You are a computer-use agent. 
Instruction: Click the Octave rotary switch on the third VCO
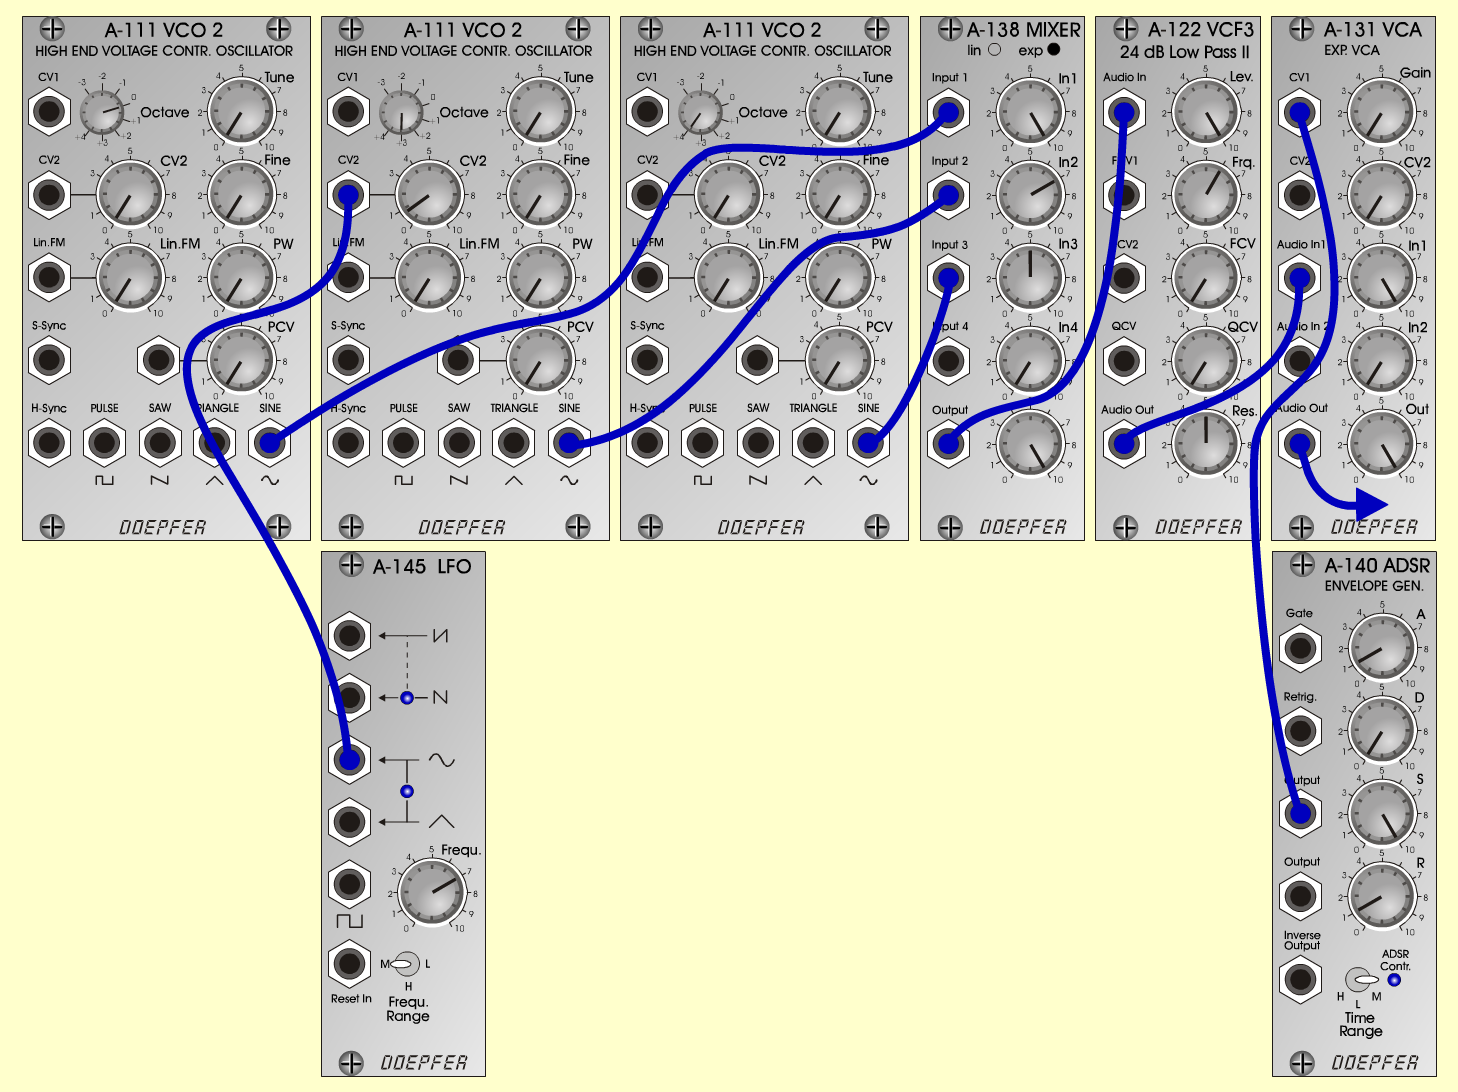point(702,112)
